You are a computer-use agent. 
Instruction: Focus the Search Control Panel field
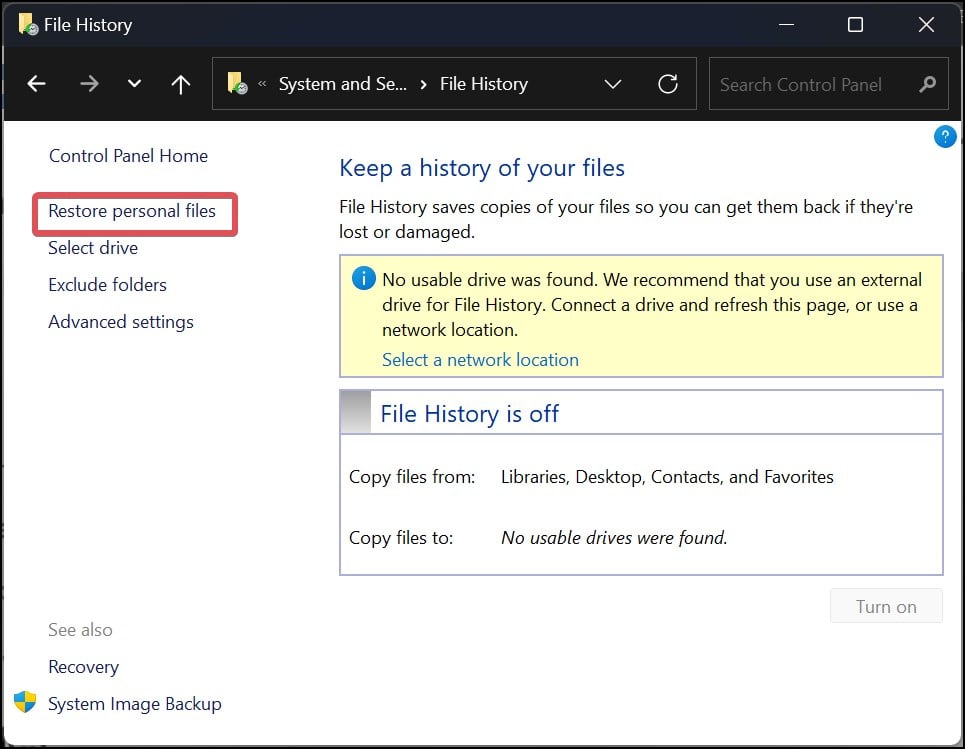[810, 84]
